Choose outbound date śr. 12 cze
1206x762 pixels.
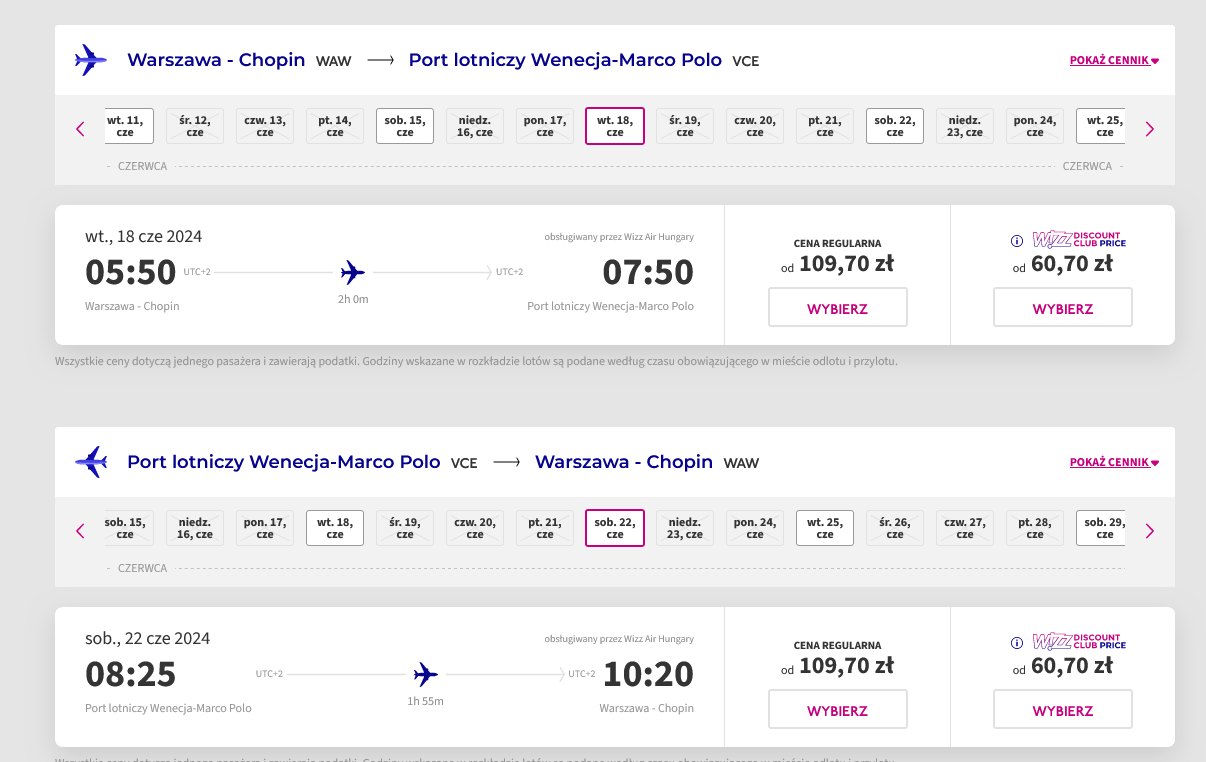pyautogui.click(x=195, y=126)
